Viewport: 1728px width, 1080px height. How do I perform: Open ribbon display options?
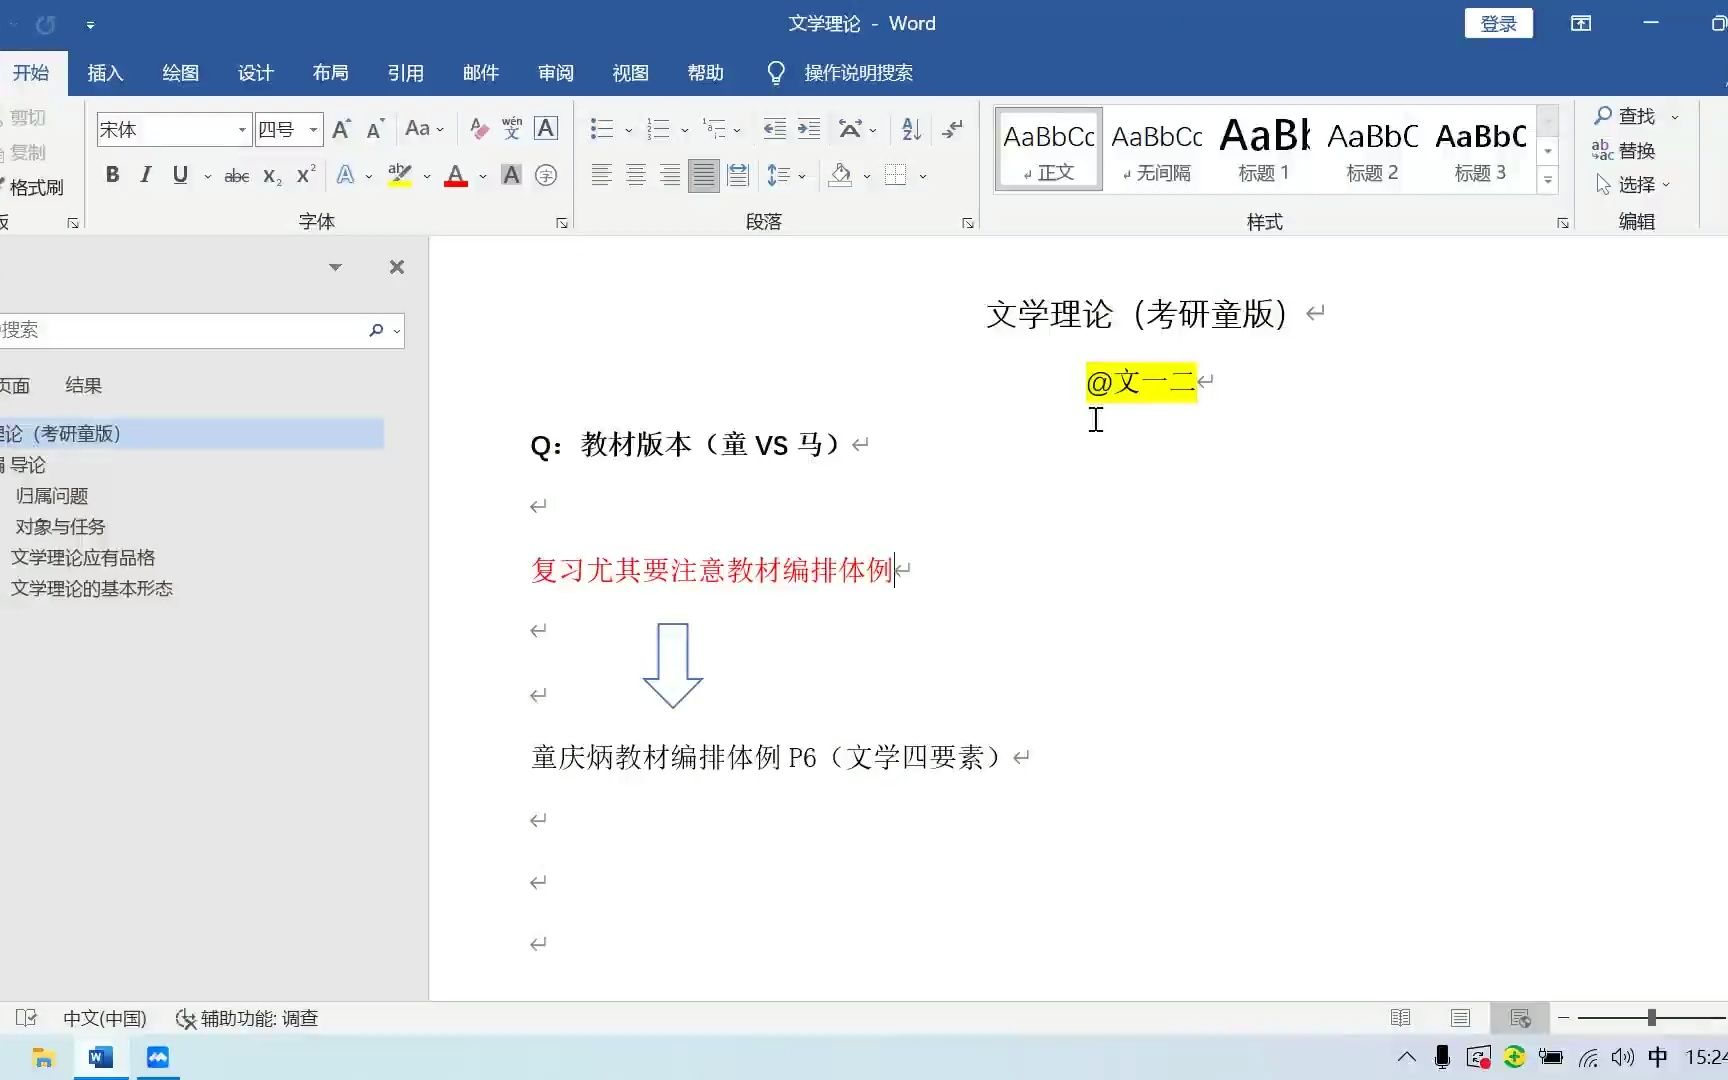[1581, 23]
